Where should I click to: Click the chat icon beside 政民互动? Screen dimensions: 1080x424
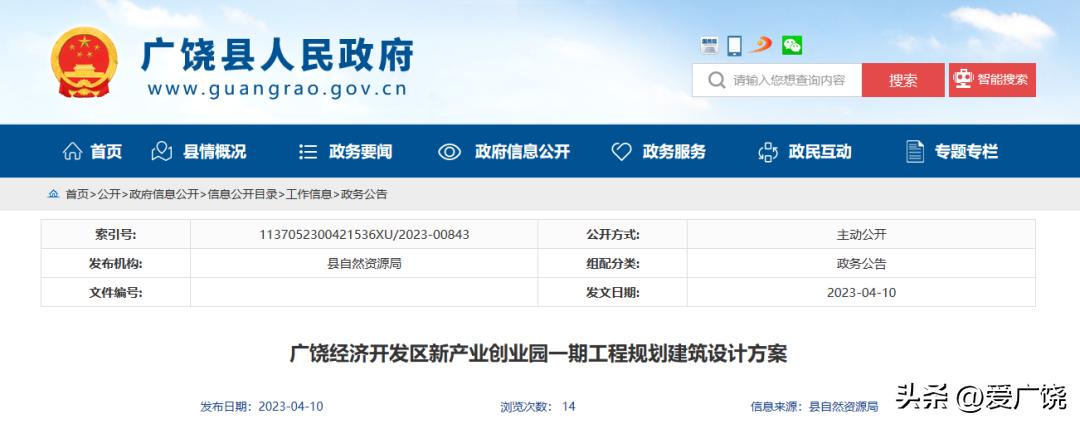pyautogui.click(x=768, y=151)
